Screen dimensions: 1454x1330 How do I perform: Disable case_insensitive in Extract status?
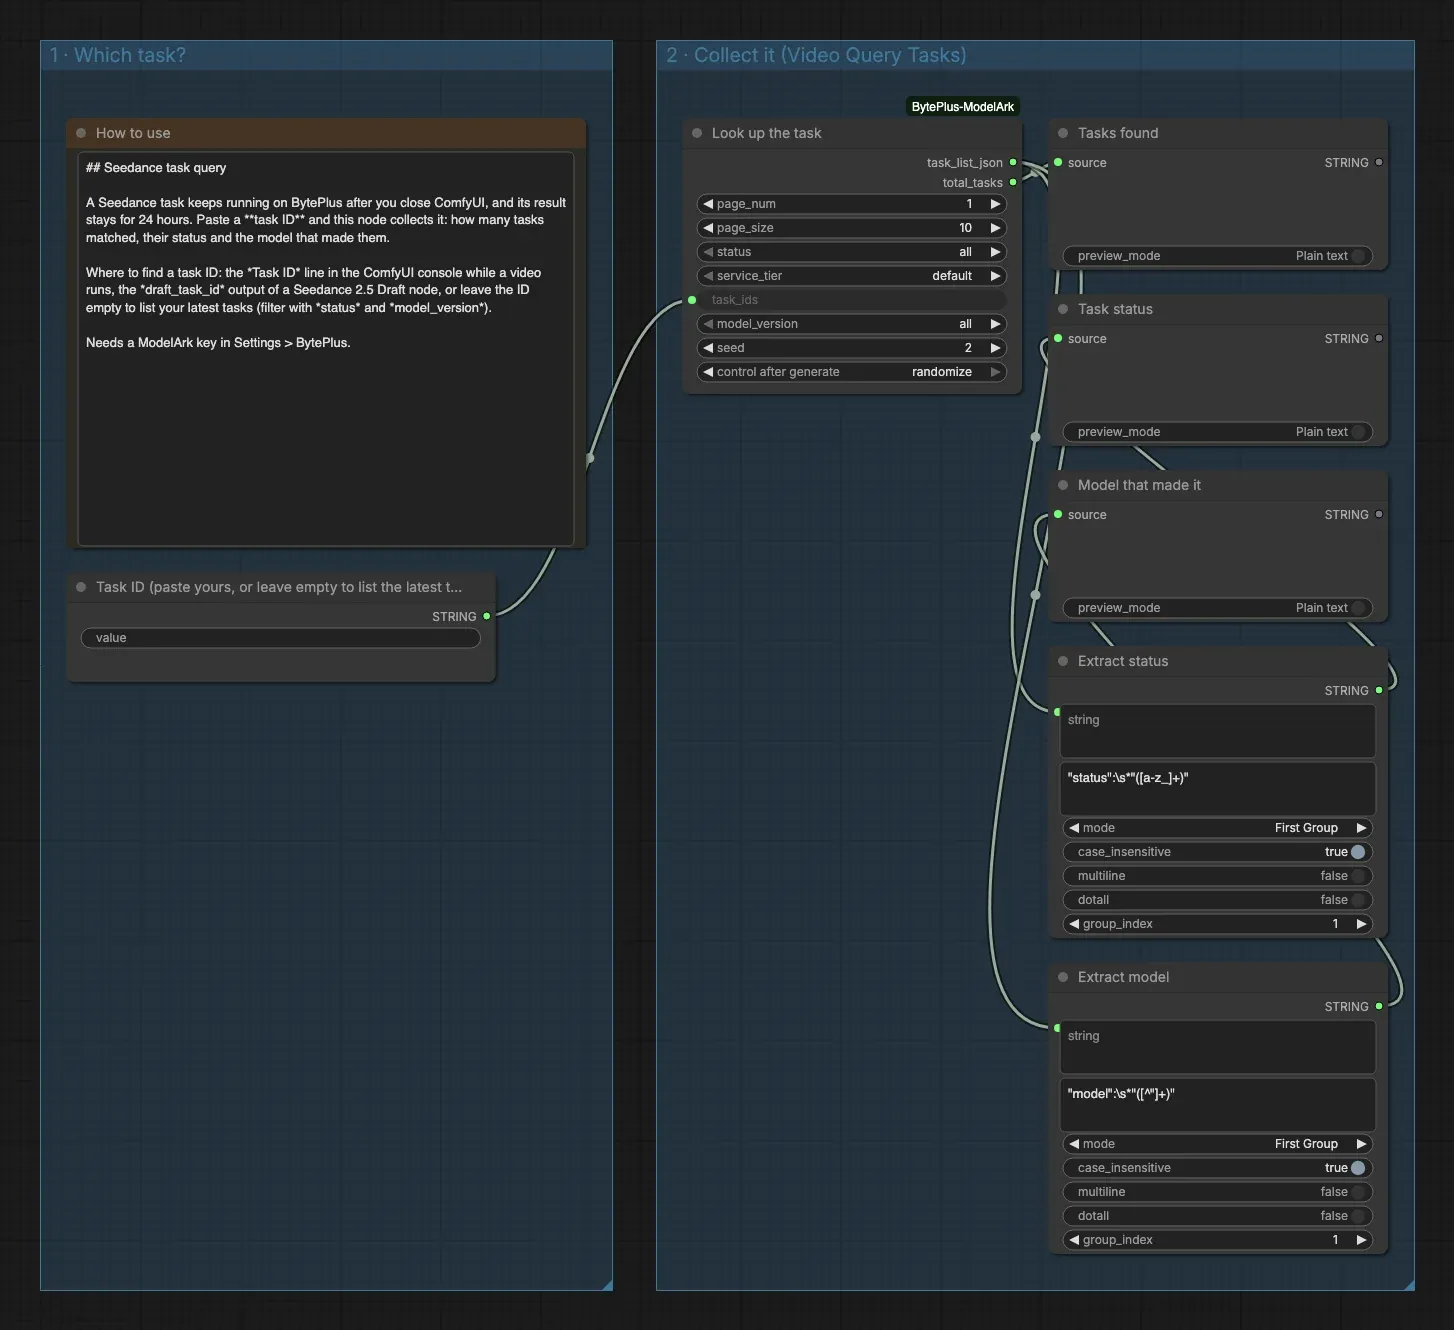1217,852
